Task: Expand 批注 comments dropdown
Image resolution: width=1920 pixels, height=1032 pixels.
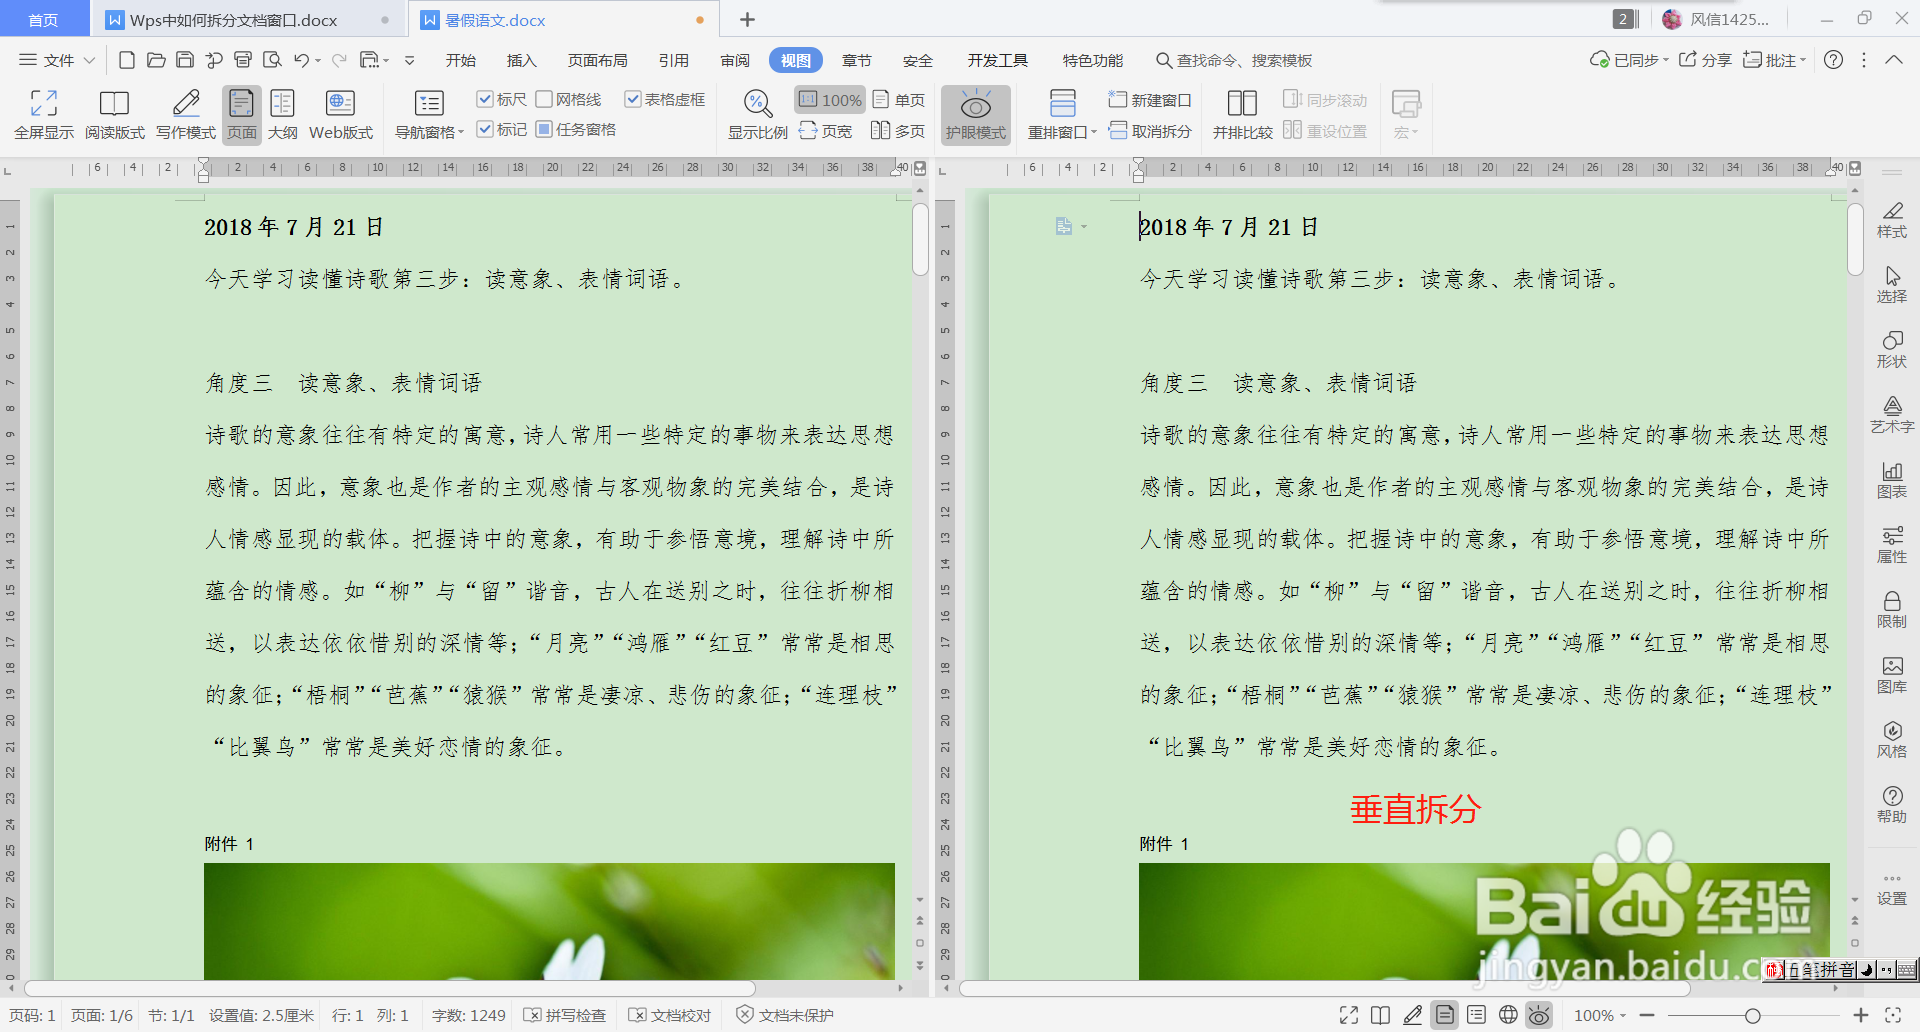Action: click(1802, 60)
